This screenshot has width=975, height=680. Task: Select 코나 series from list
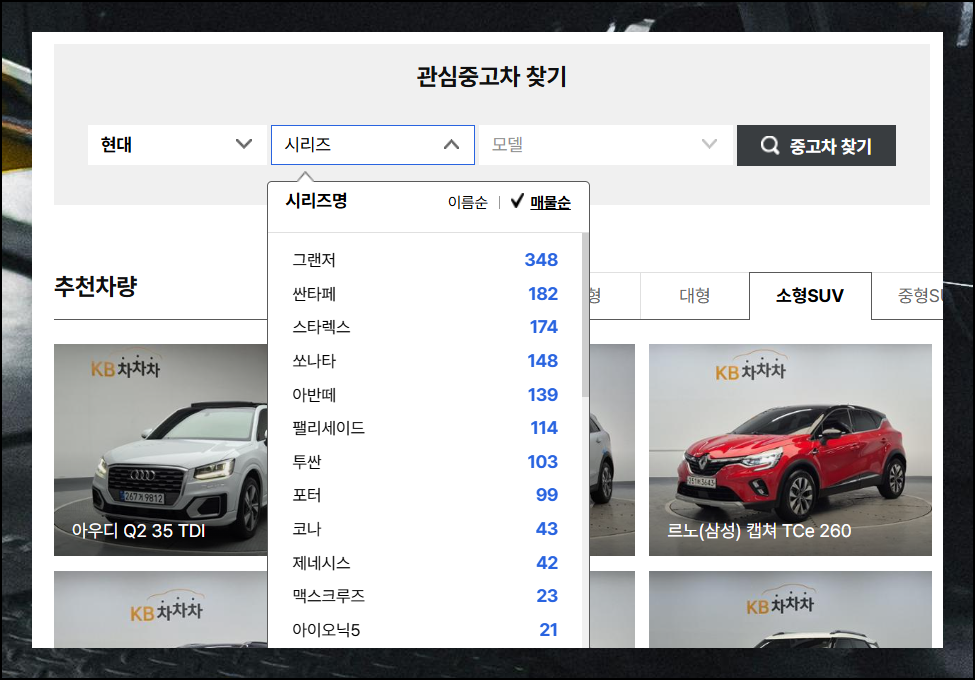[x=425, y=529]
